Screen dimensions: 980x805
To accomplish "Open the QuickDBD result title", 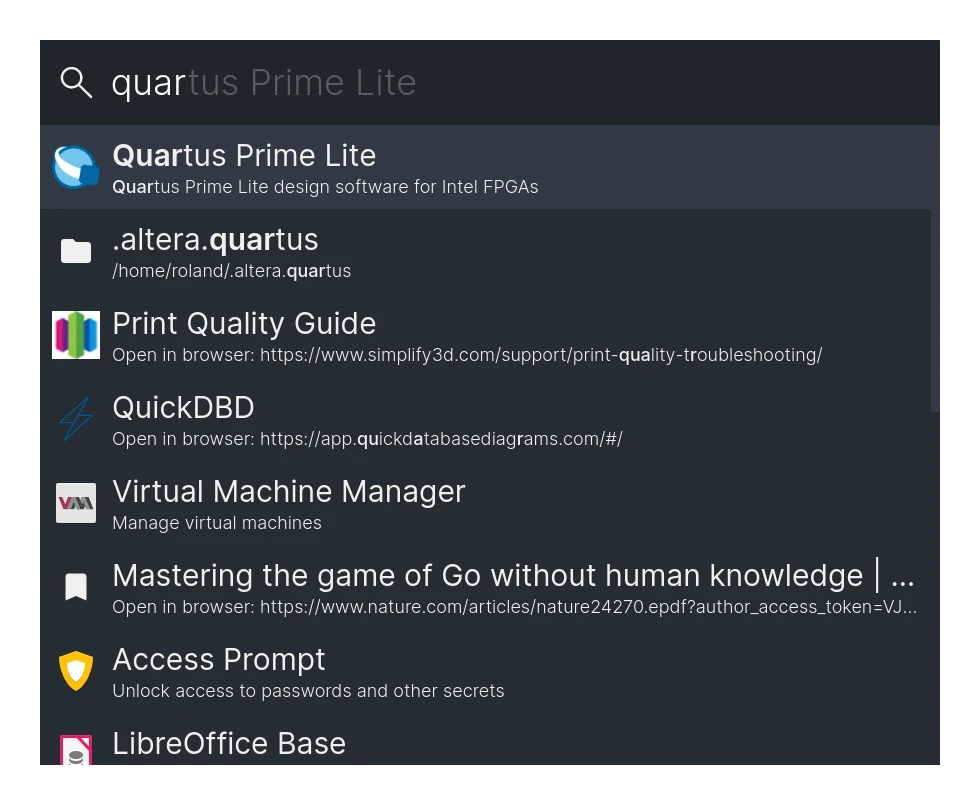I will click(183, 408).
